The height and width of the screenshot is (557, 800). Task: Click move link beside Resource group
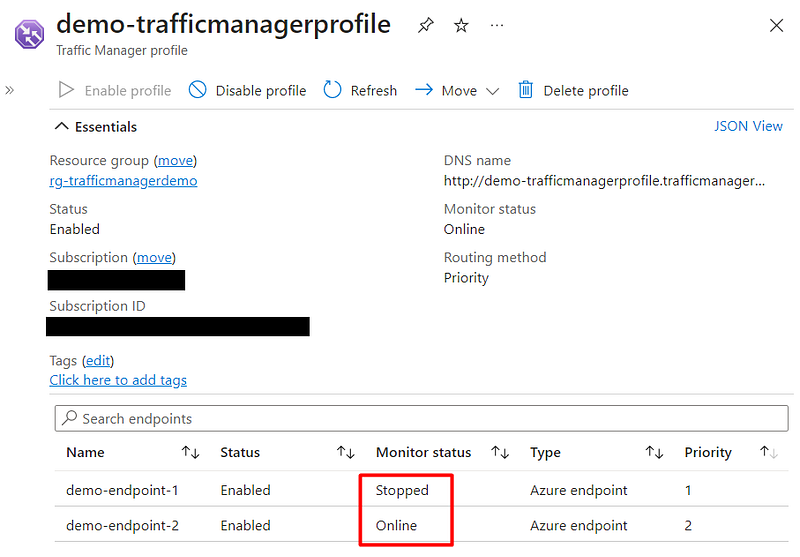click(x=175, y=161)
